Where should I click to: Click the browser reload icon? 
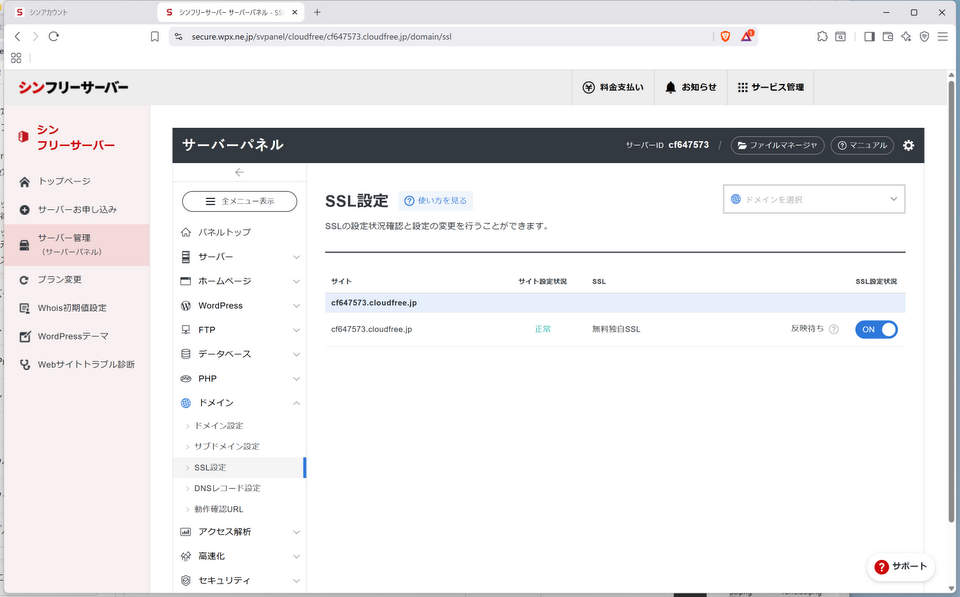[53, 36]
